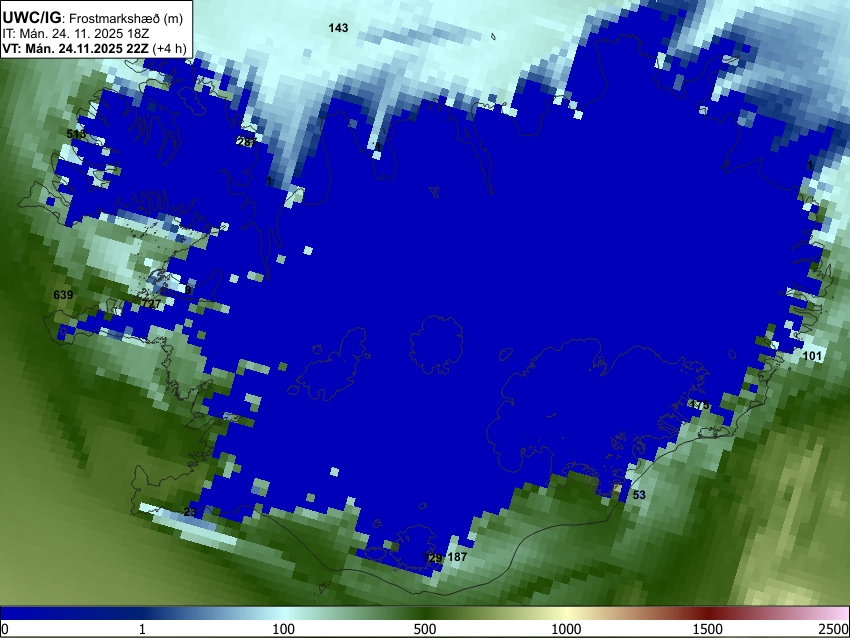This screenshot has width=850, height=638.
Task: Click the 'UWC/IG: Frostmarkshæð (m)' title text
Action: tap(93, 18)
